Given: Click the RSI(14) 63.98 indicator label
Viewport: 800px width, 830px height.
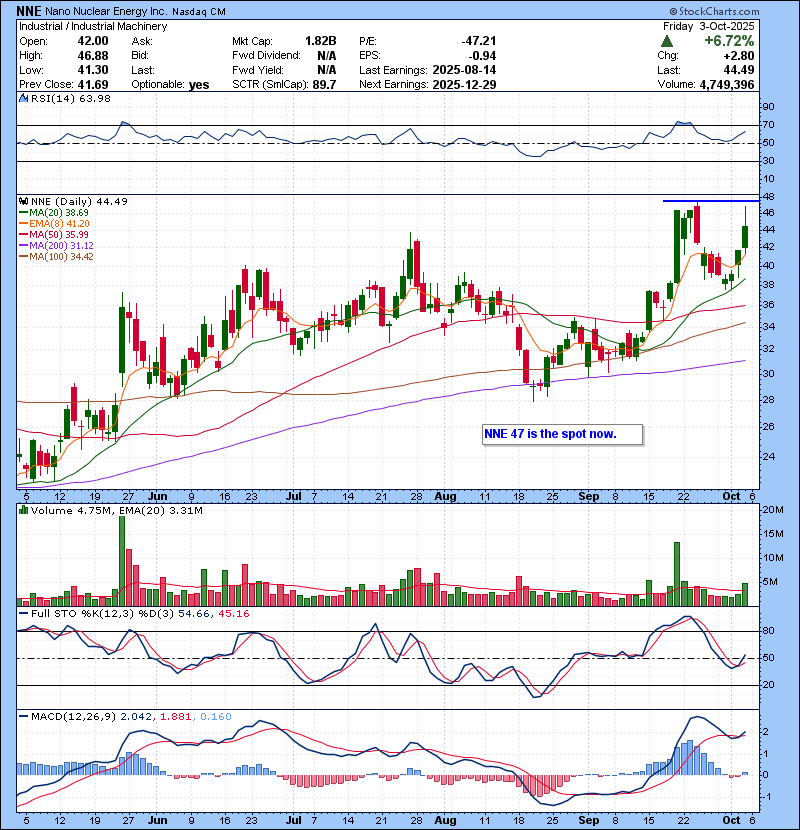Looking at the screenshot, I should click(70, 98).
